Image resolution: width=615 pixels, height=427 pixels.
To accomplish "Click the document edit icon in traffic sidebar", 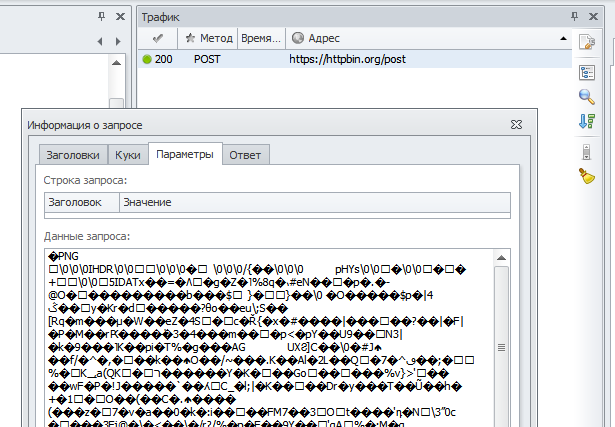I will pyautogui.click(x=587, y=42).
